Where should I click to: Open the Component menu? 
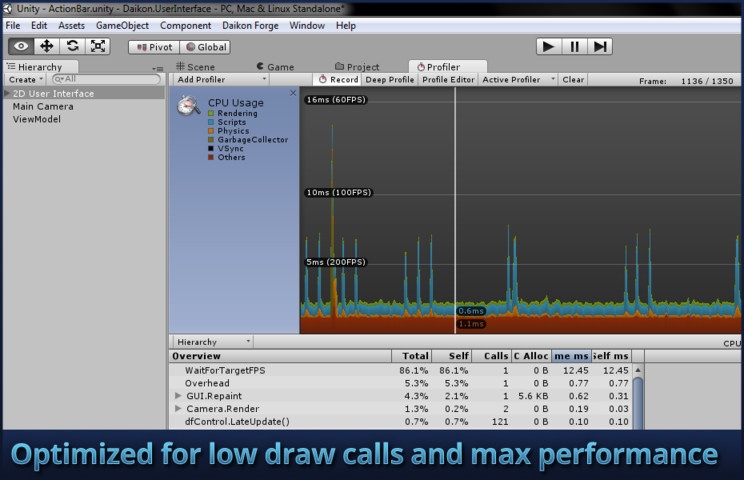coord(185,26)
